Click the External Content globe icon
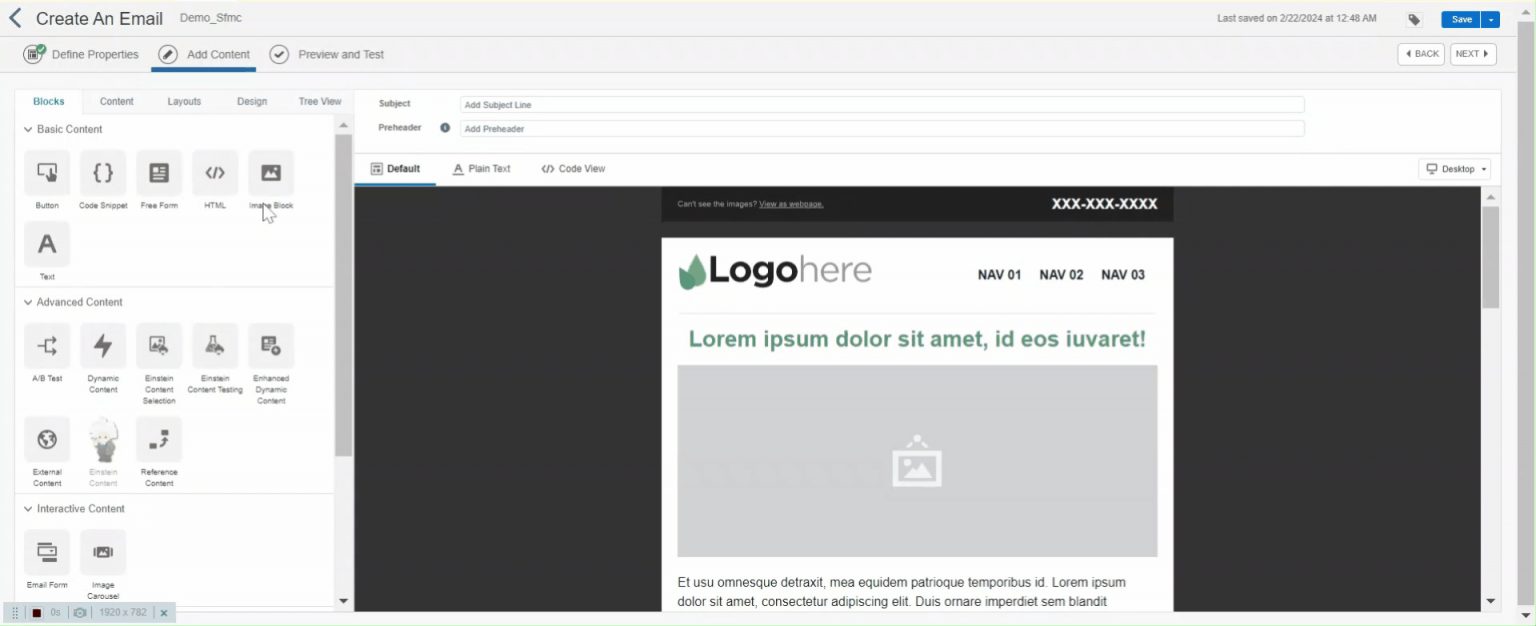Image resolution: width=1536 pixels, height=626 pixels. click(47, 439)
